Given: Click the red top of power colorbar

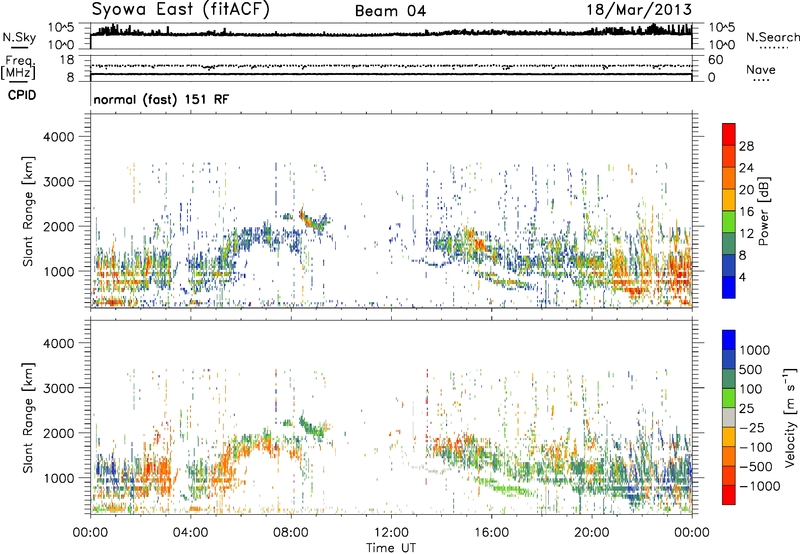Looking at the screenshot, I should click(x=729, y=134).
